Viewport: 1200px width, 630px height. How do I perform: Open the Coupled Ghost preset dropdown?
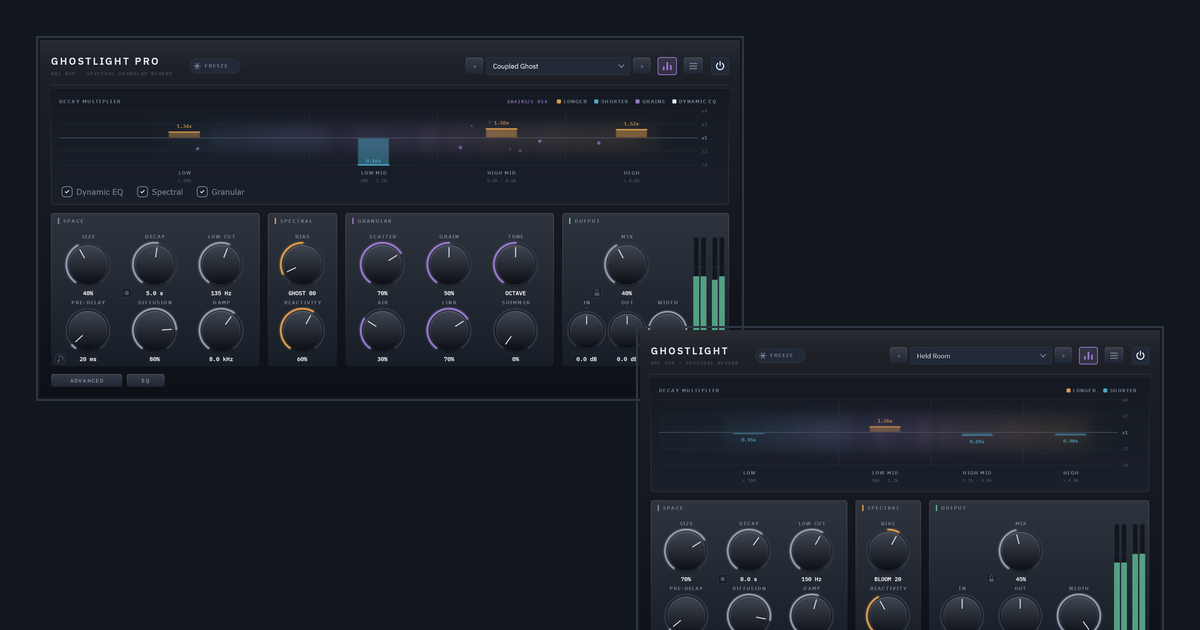coord(558,66)
